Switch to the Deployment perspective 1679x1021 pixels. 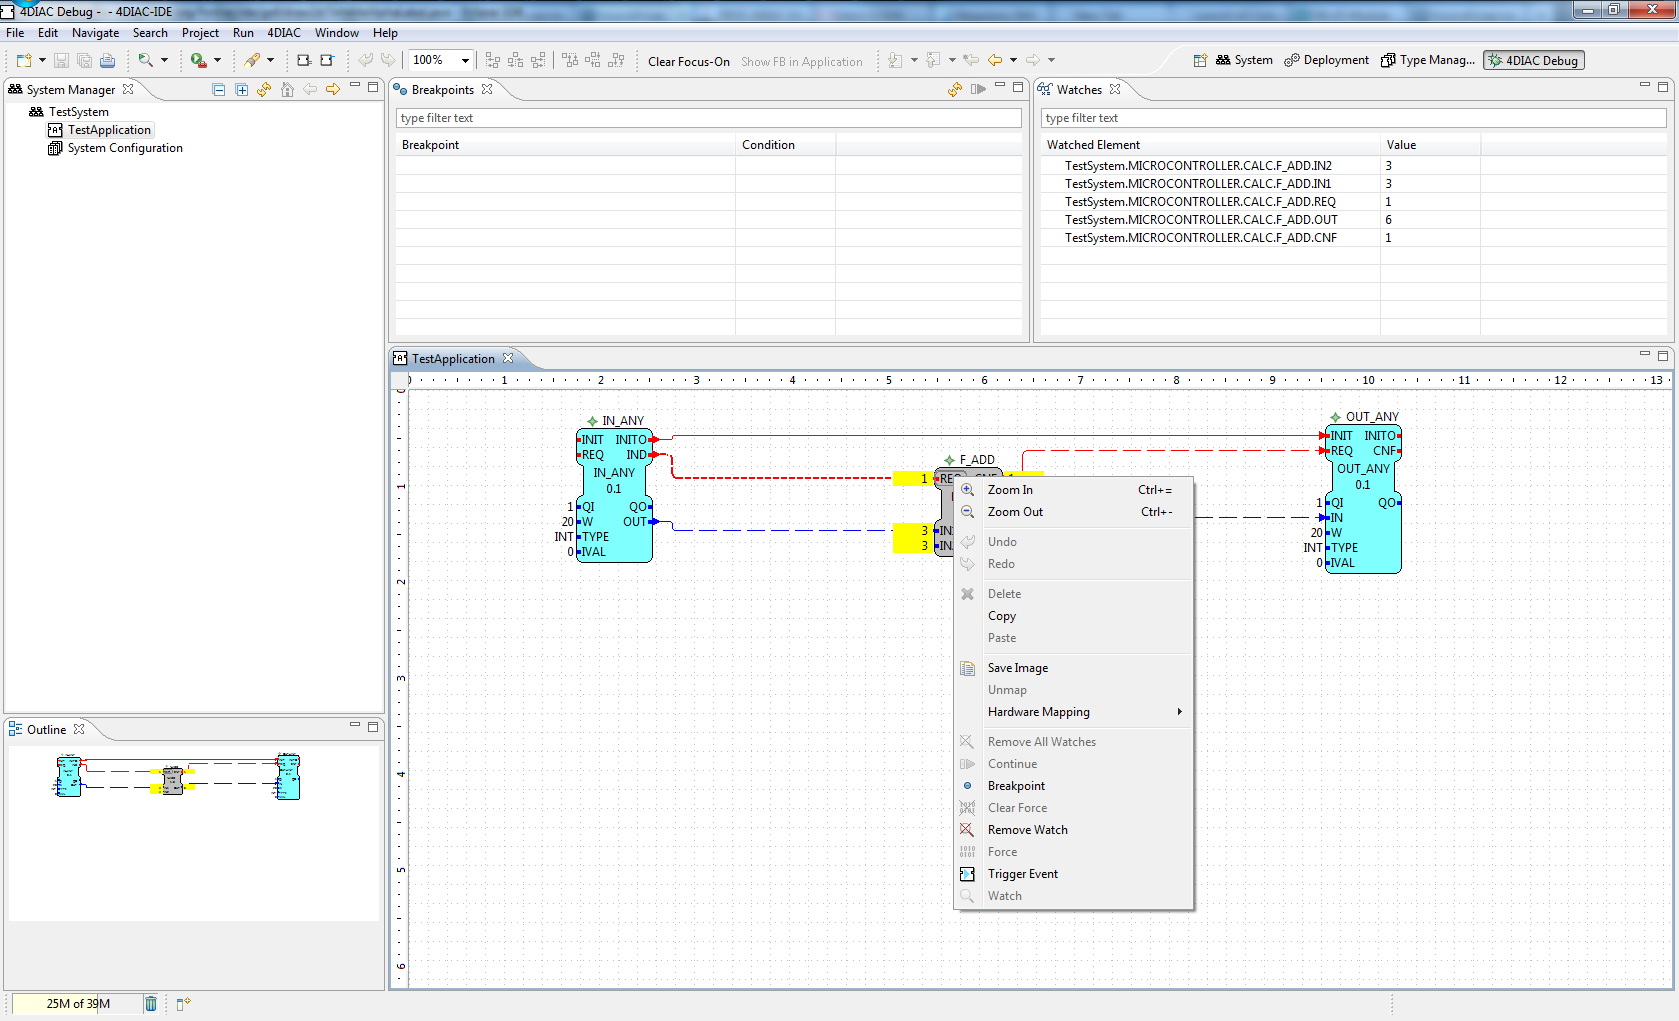click(x=1326, y=60)
